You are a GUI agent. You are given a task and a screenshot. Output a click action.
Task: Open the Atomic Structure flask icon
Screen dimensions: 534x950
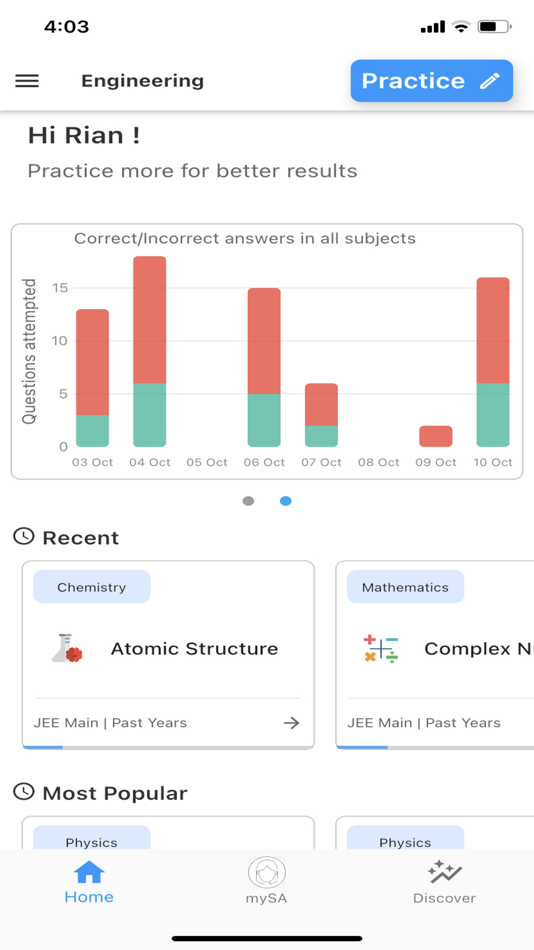pyautogui.click(x=67, y=648)
